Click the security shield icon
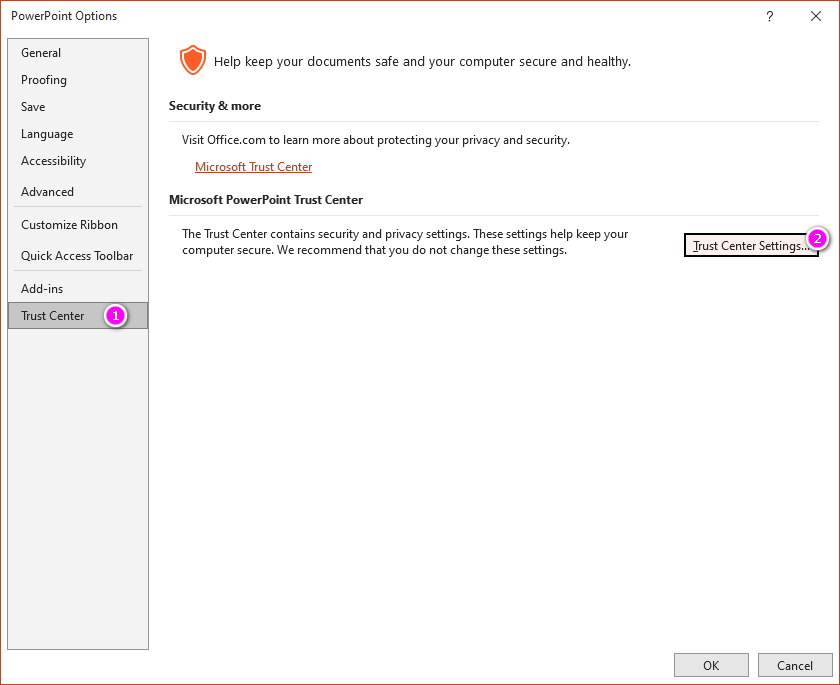 click(192, 60)
